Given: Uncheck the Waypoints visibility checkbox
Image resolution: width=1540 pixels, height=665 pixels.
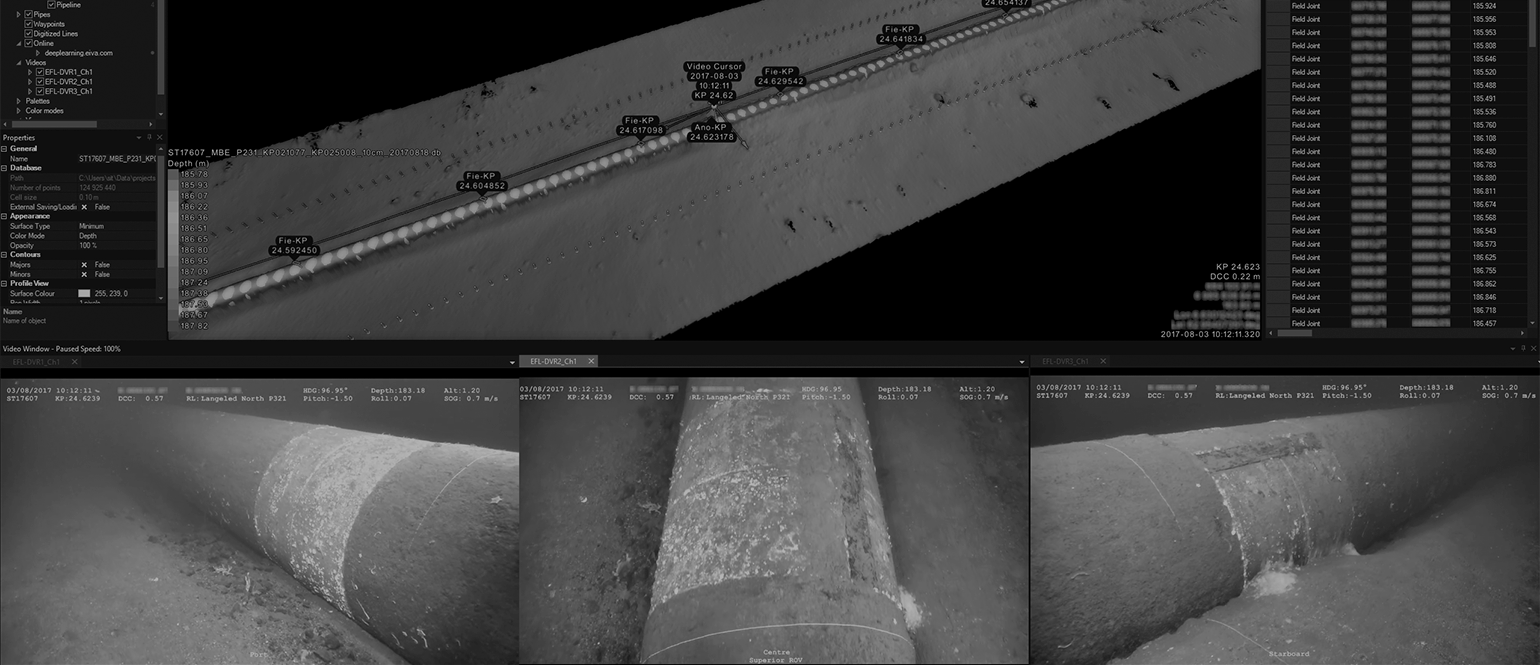Looking at the screenshot, I should [29, 24].
